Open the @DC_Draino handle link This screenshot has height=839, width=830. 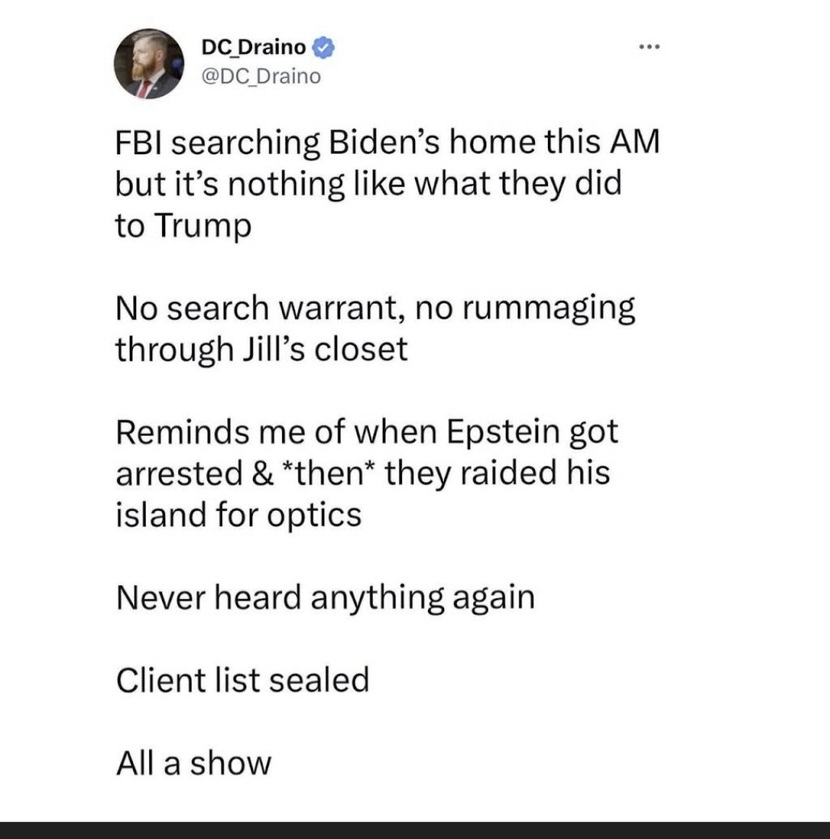[261, 77]
